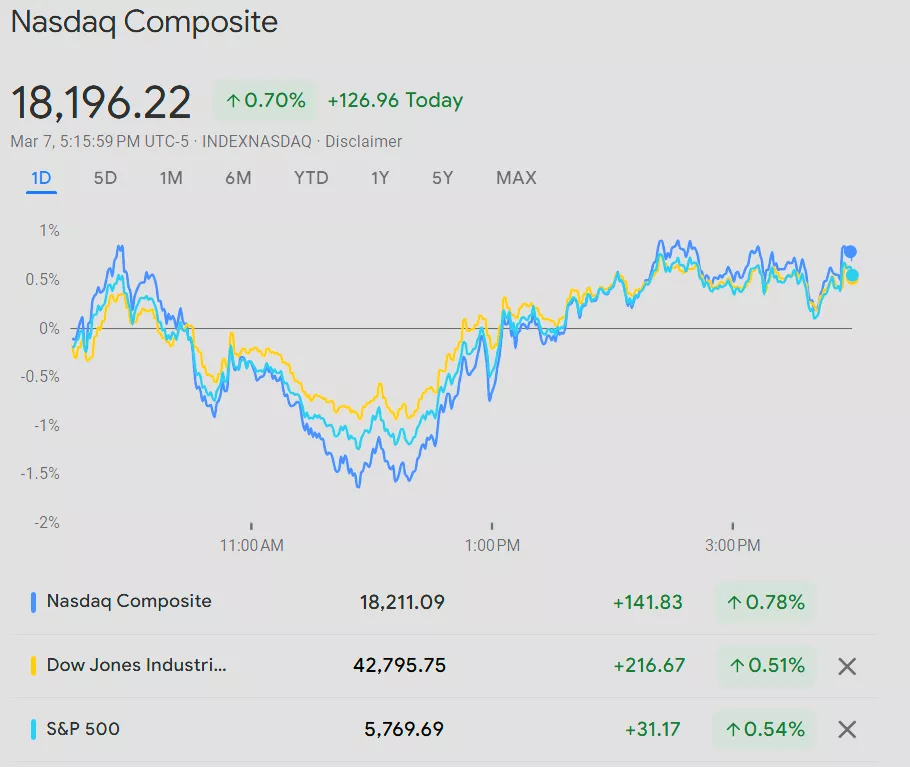Image resolution: width=910 pixels, height=767 pixels.
Task: Click the +126.96 Today text
Action: [395, 100]
